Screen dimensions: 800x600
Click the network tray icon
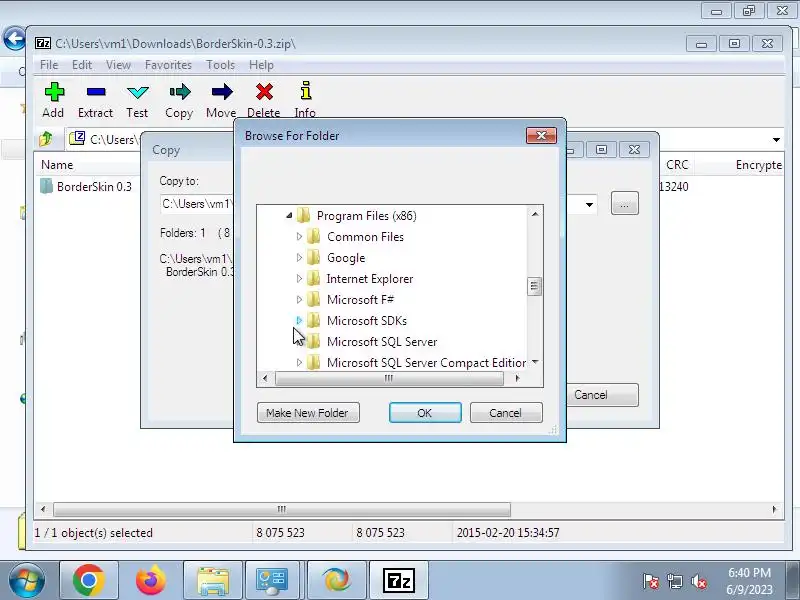pyautogui.click(x=675, y=581)
